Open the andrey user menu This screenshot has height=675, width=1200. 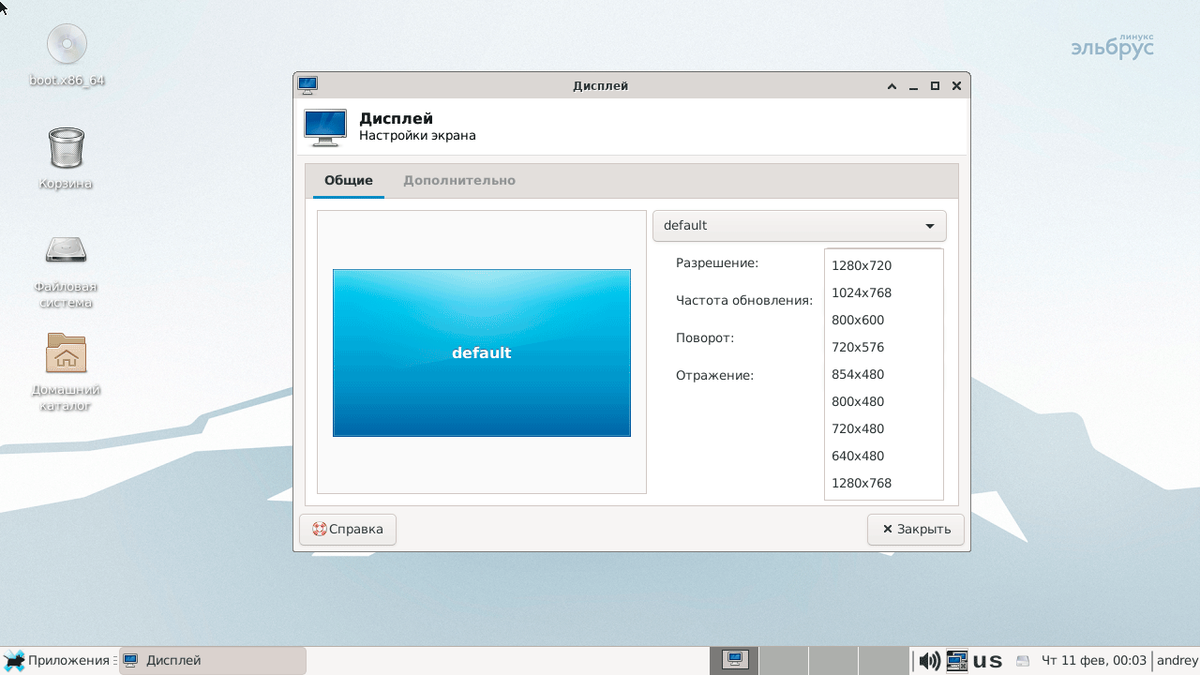pos(1176,660)
